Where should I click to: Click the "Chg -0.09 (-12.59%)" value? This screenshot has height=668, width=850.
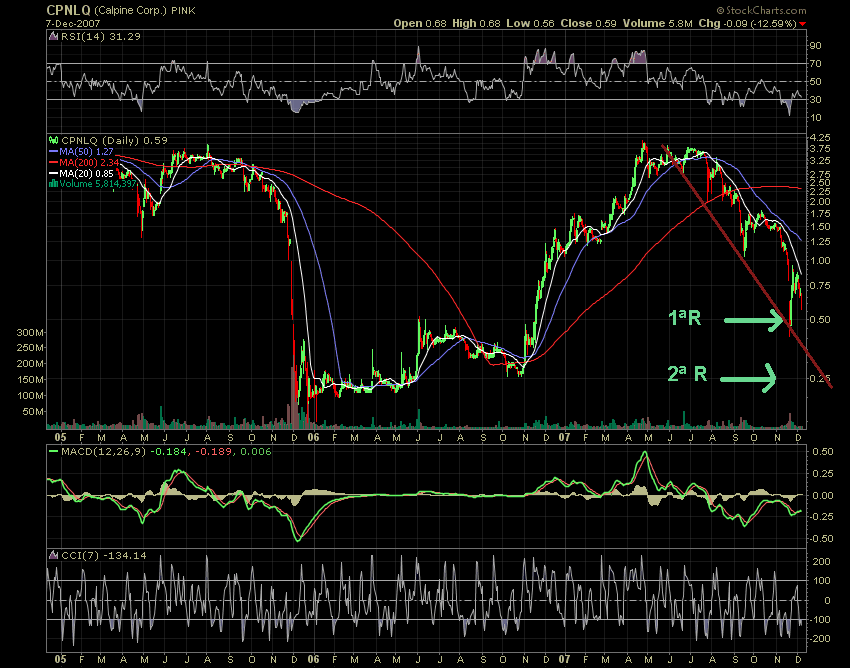pyautogui.click(x=748, y=23)
